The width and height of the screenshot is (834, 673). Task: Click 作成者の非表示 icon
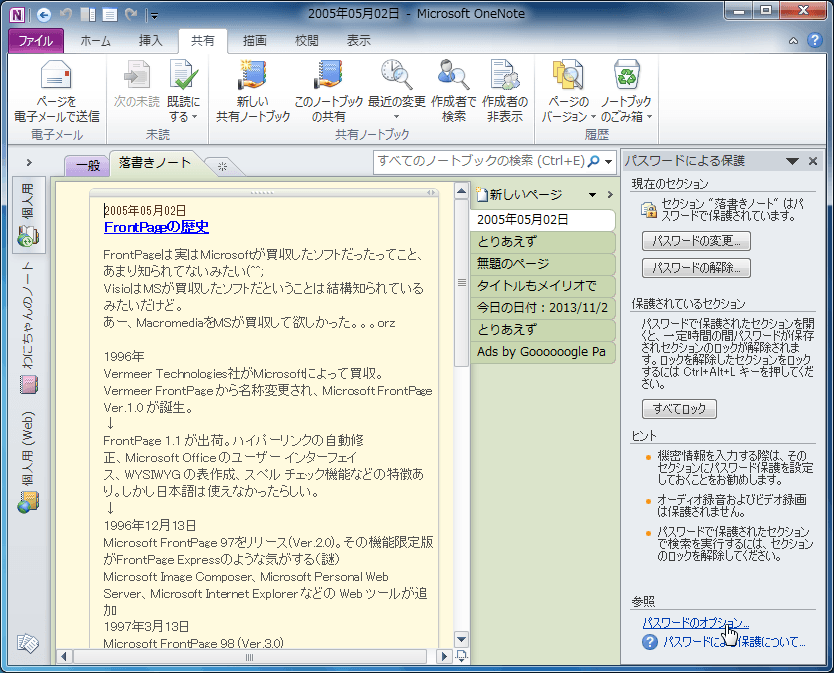click(x=505, y=74)
